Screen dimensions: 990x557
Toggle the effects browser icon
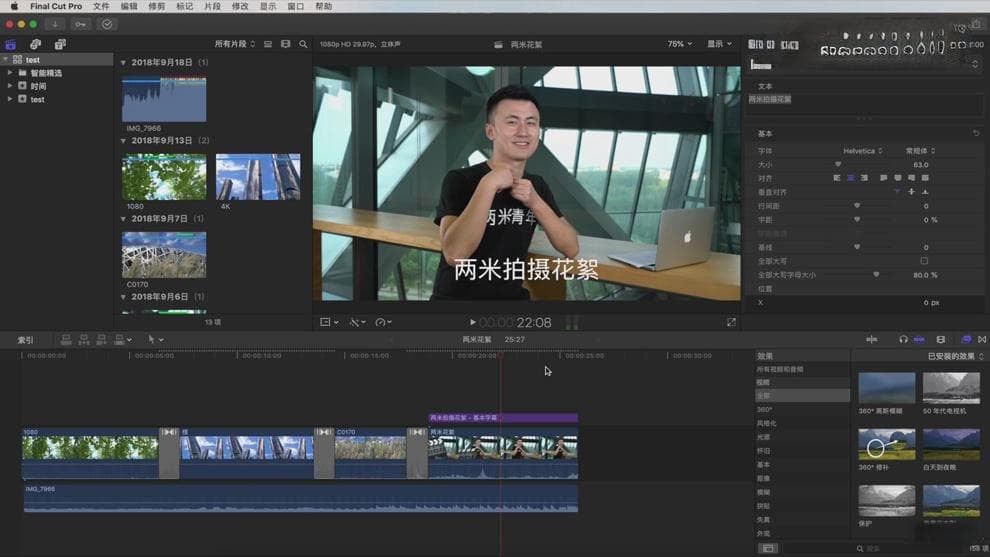pos(966,340)
